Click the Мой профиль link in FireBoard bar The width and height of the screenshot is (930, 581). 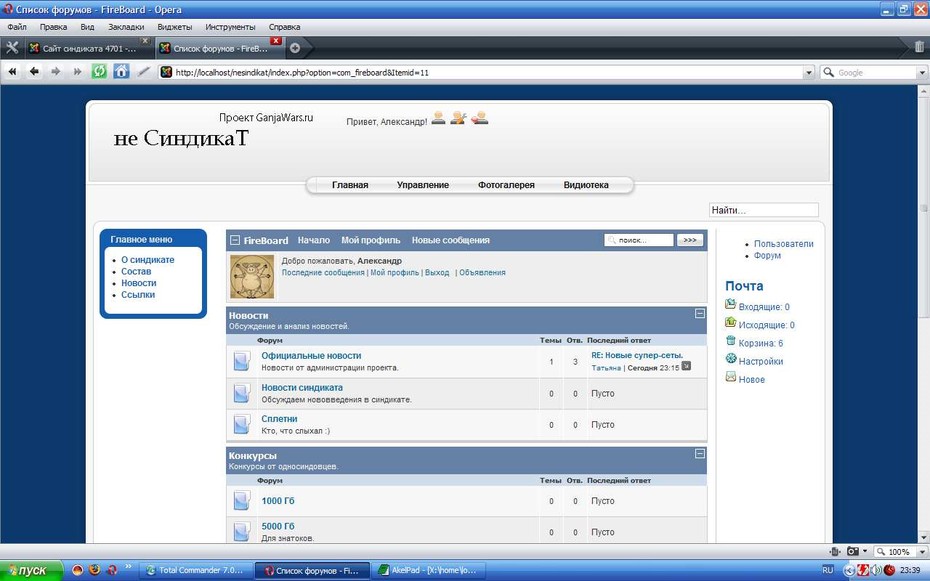tap(371, 240)
